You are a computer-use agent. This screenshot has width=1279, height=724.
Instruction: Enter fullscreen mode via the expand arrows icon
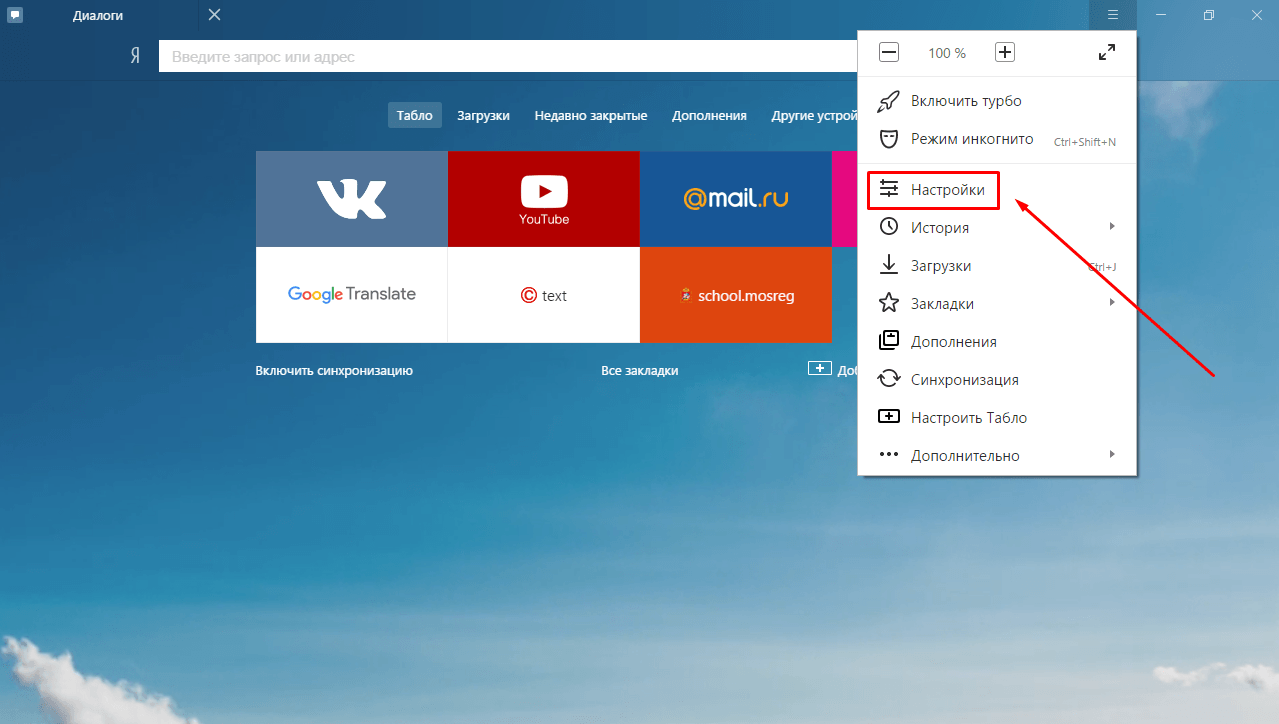click(1107, 53)
